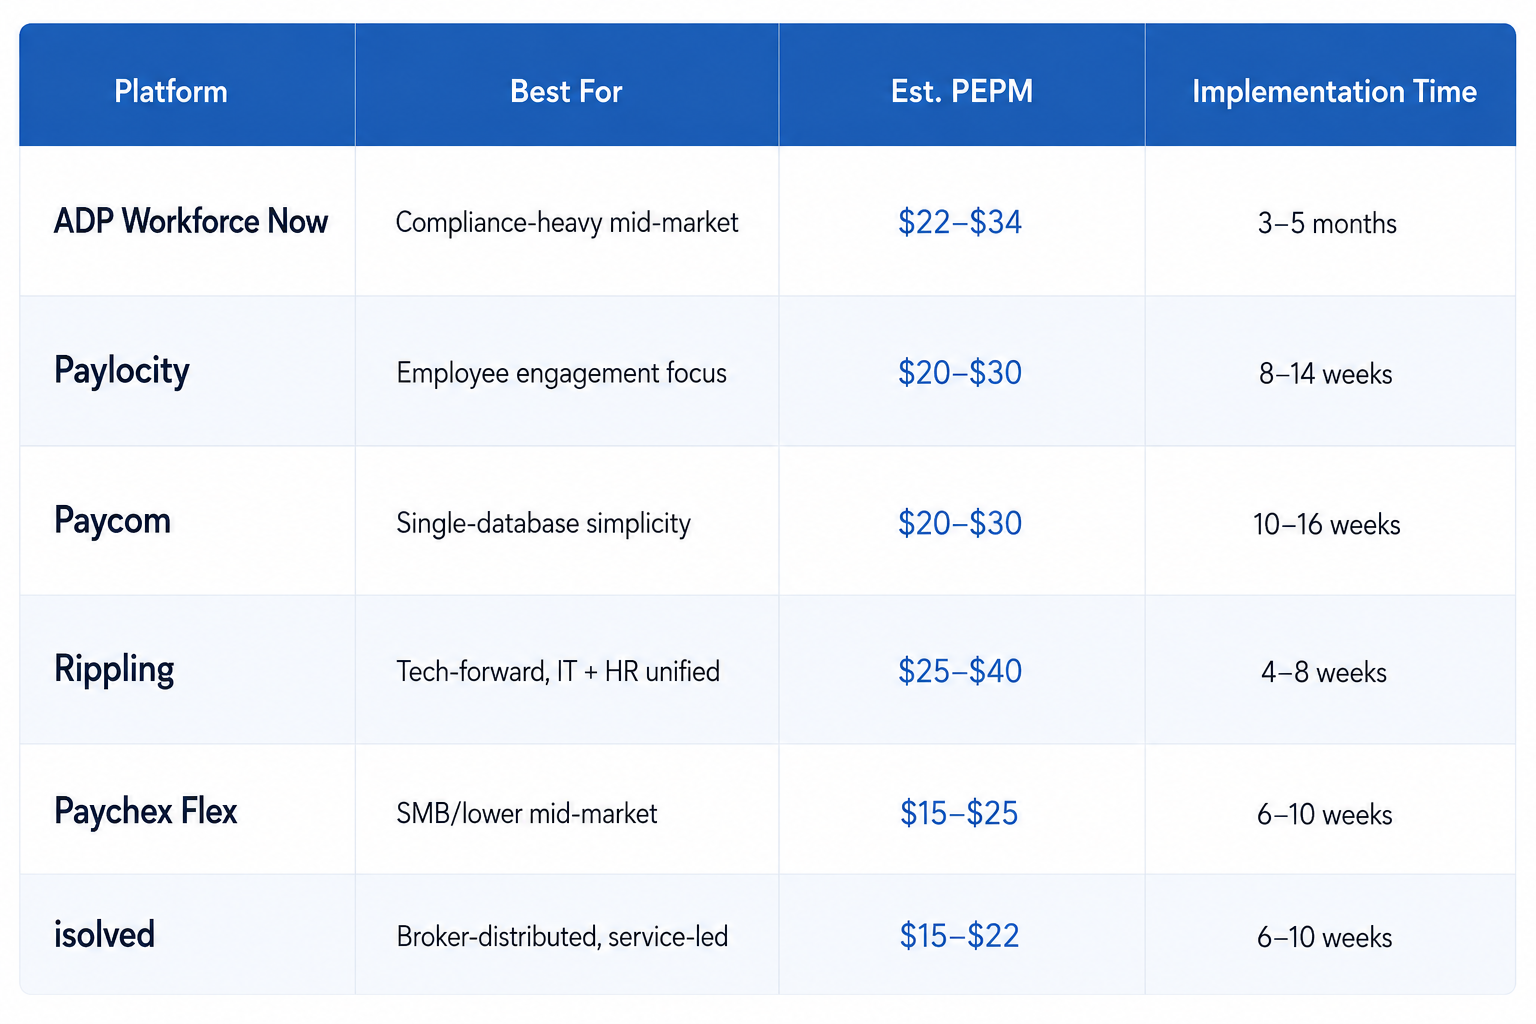The image size is (1536, 1024).
Task: Click the "$25–$40" price for Rippling
Action: pyautogui.click(x=960, y=671)
